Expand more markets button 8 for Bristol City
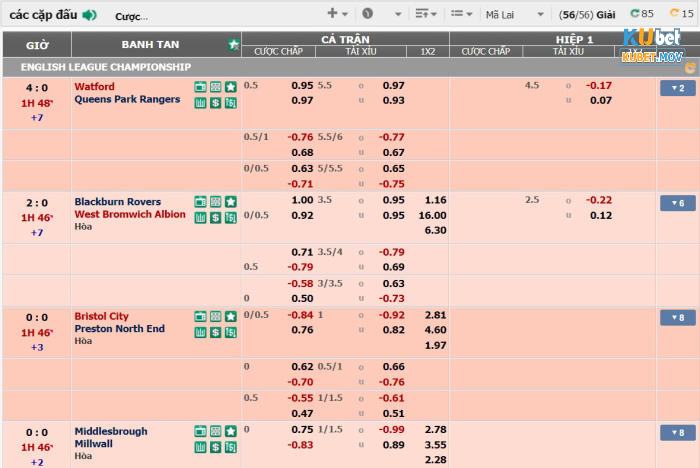 [x=678, y=318]
